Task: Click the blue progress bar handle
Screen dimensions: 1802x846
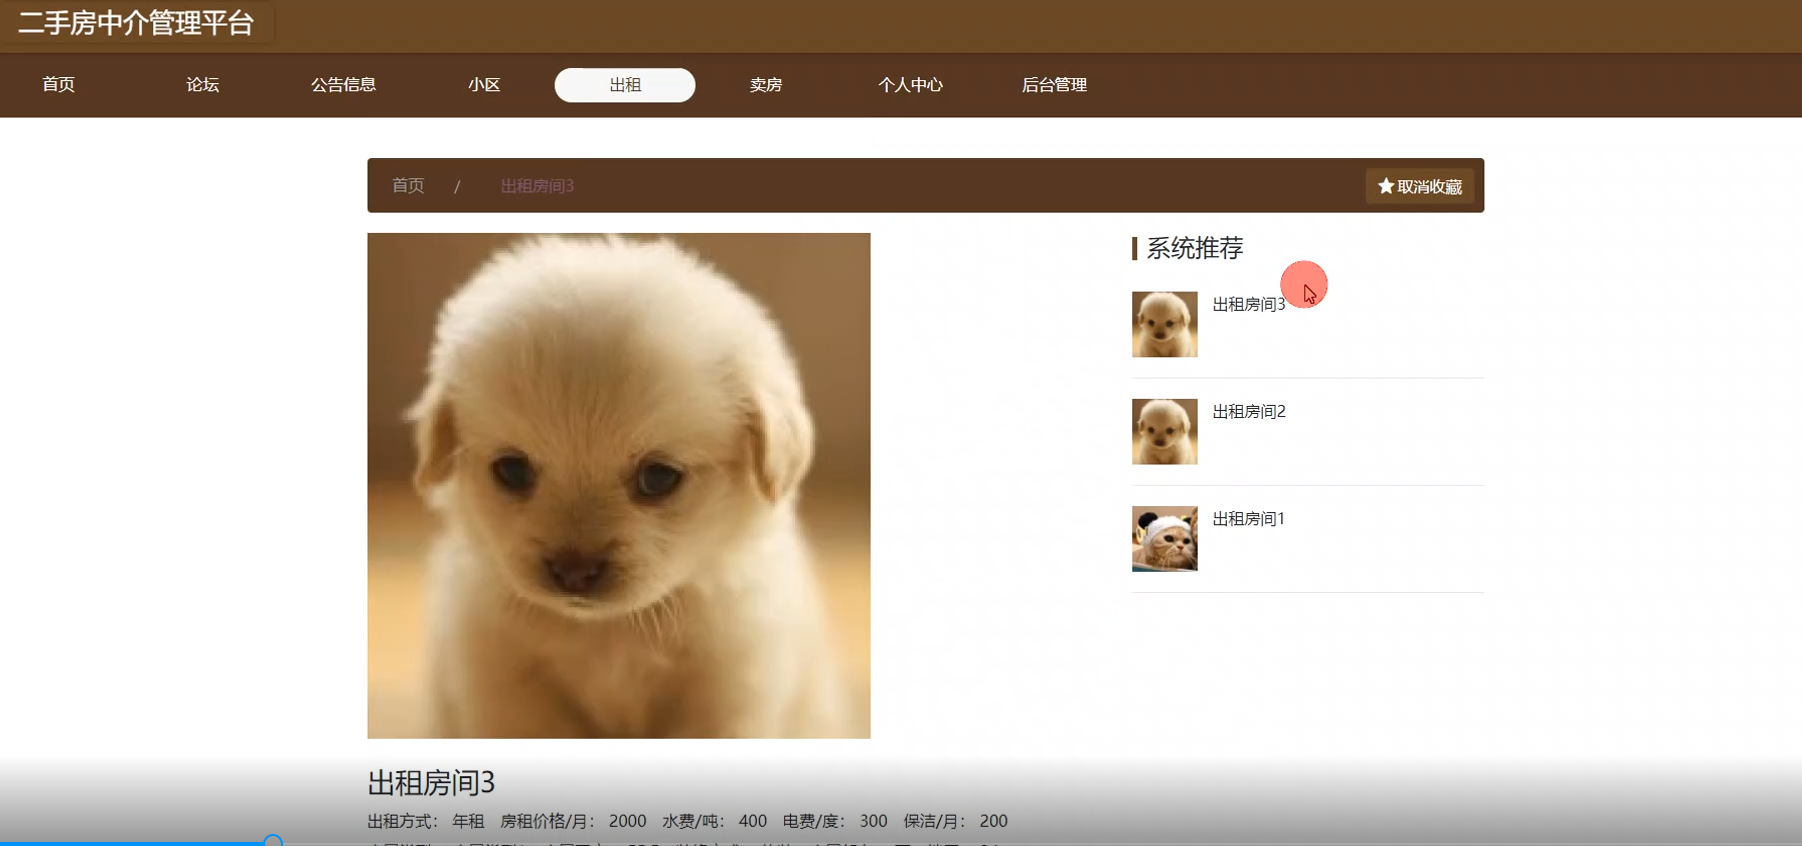Action: coord(272,841)
